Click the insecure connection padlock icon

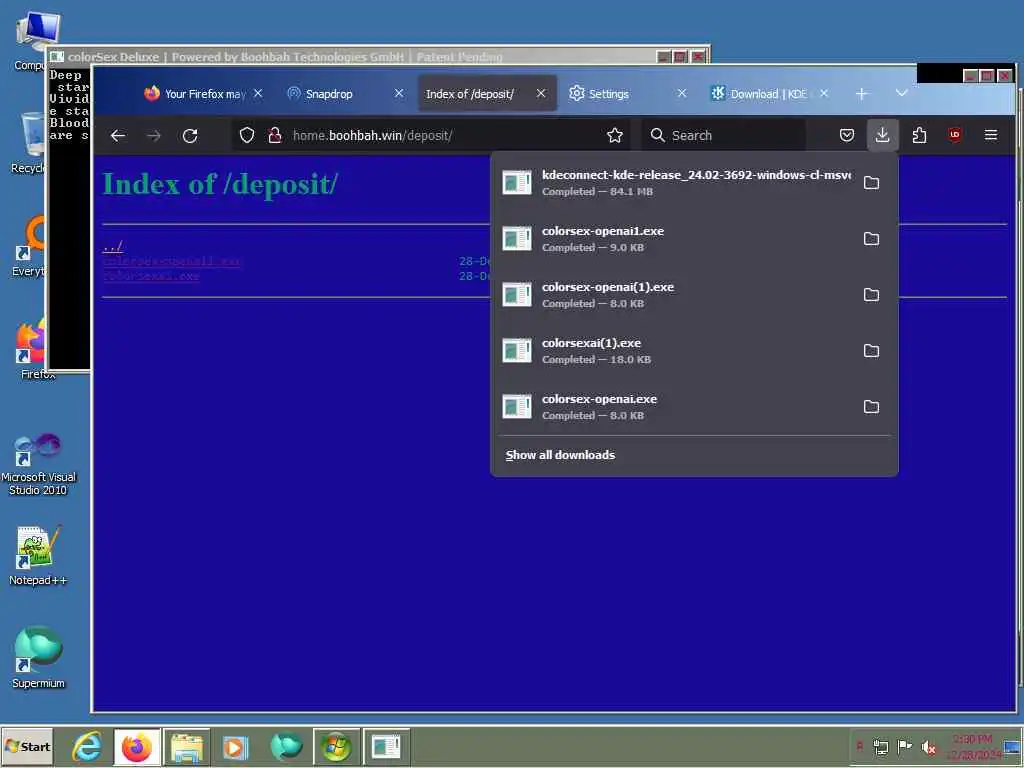(x=275, y=136)
